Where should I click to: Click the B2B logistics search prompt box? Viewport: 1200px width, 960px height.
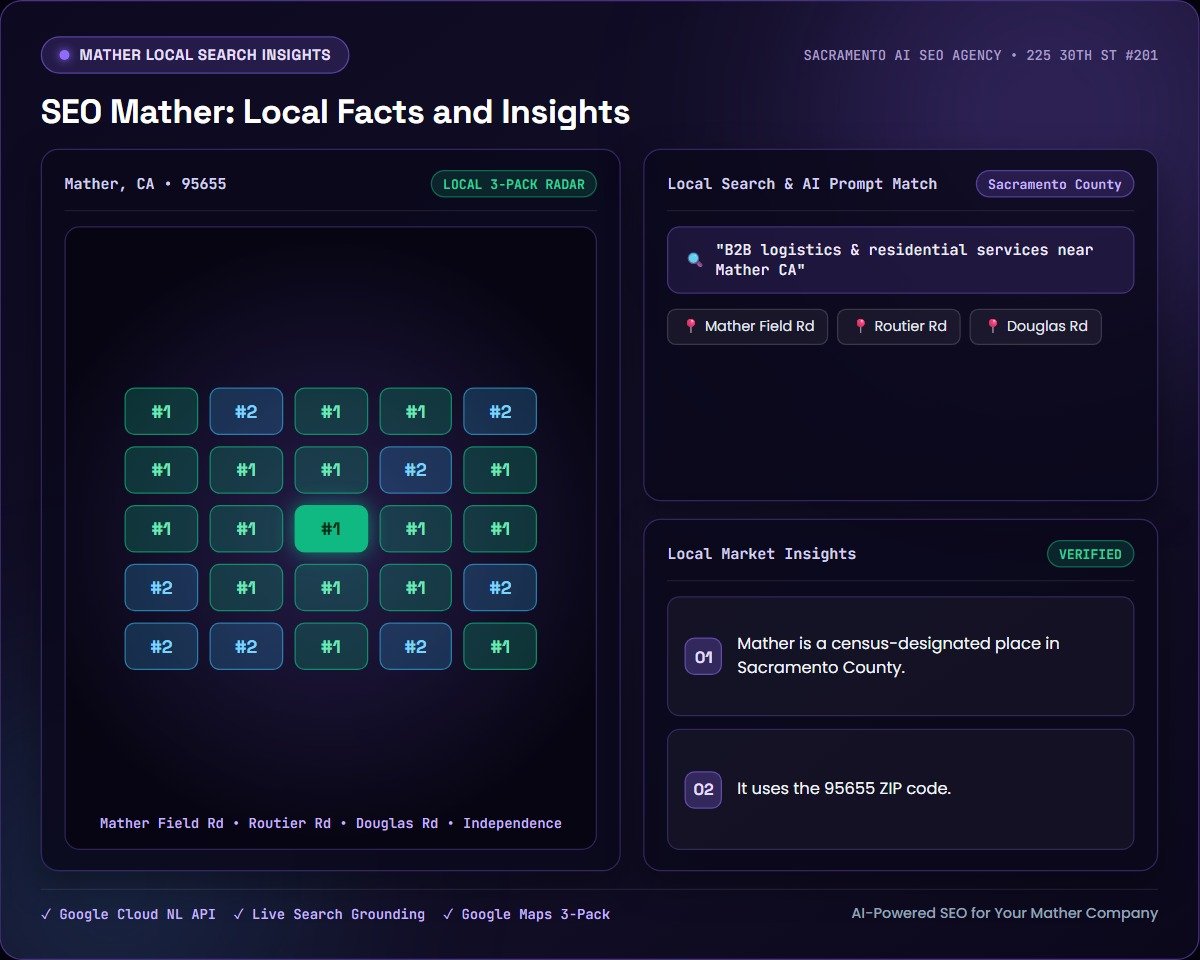(x=900, y=260)
